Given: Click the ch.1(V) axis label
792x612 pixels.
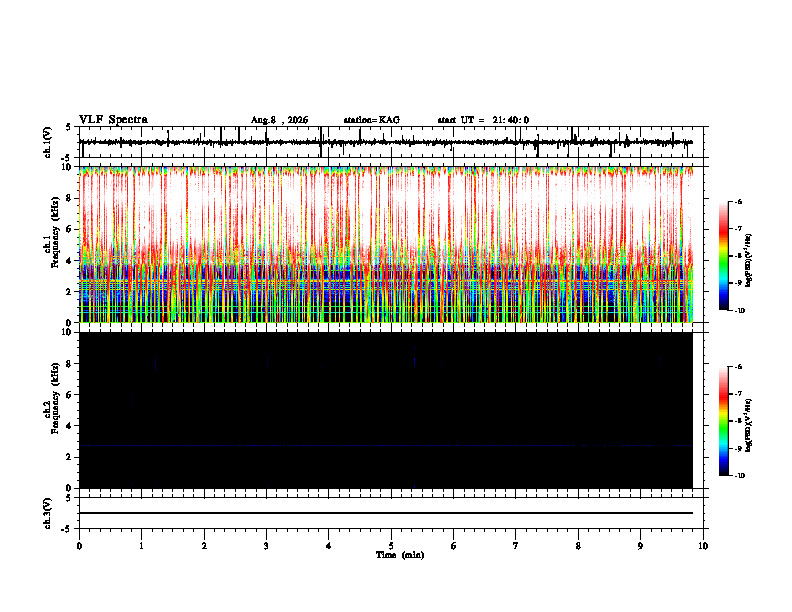Looking at the screenshot, I should tap(47, 142).
